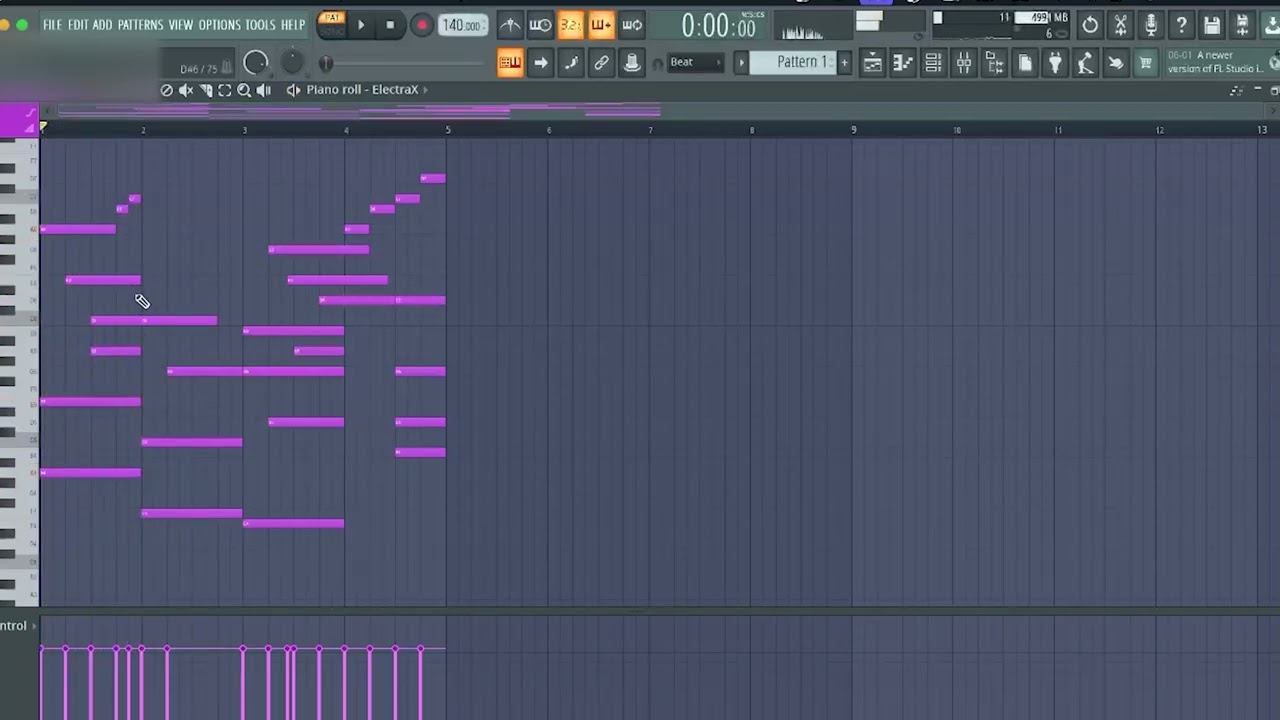This screenshot has width=1280, height=720.
Task: Start playback with the Play button
Action: (x=361, y=25)
